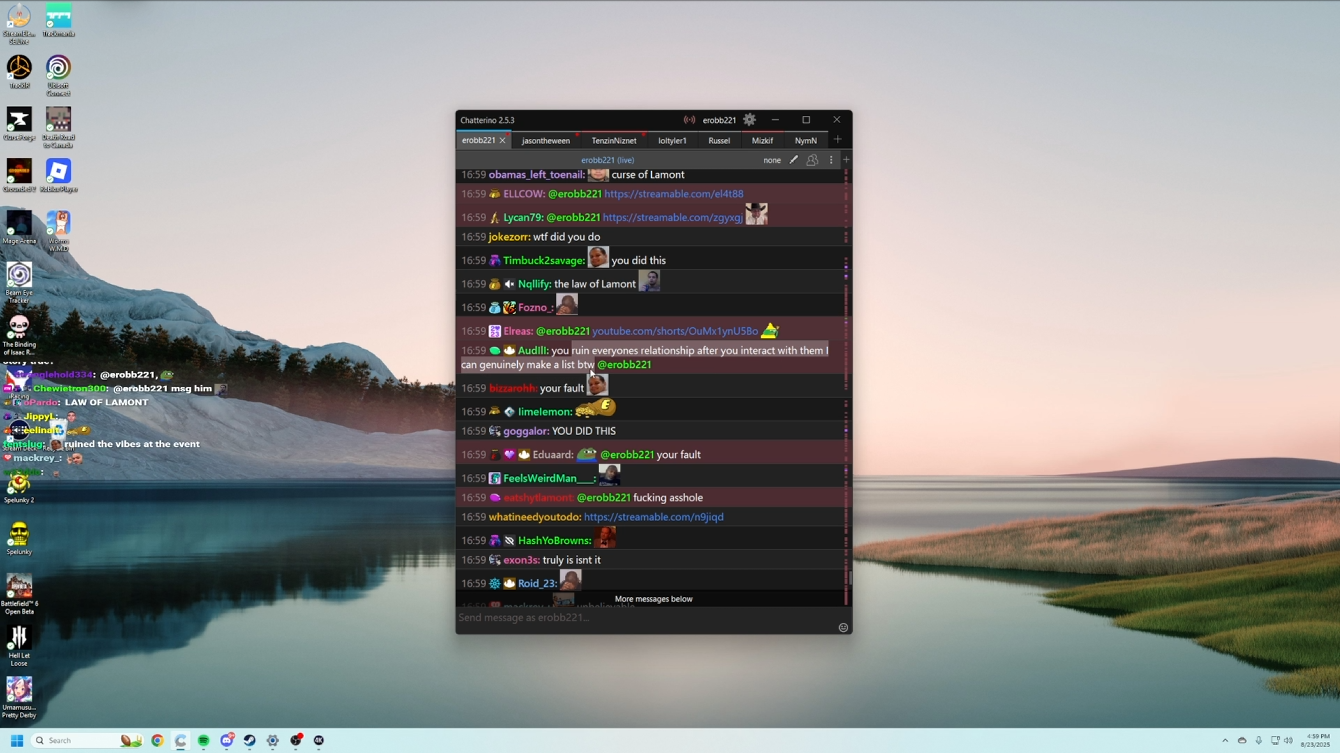1340x753 pixels.
Task: Open the erobb221 account switcher
Action: (x=719, y=120)
